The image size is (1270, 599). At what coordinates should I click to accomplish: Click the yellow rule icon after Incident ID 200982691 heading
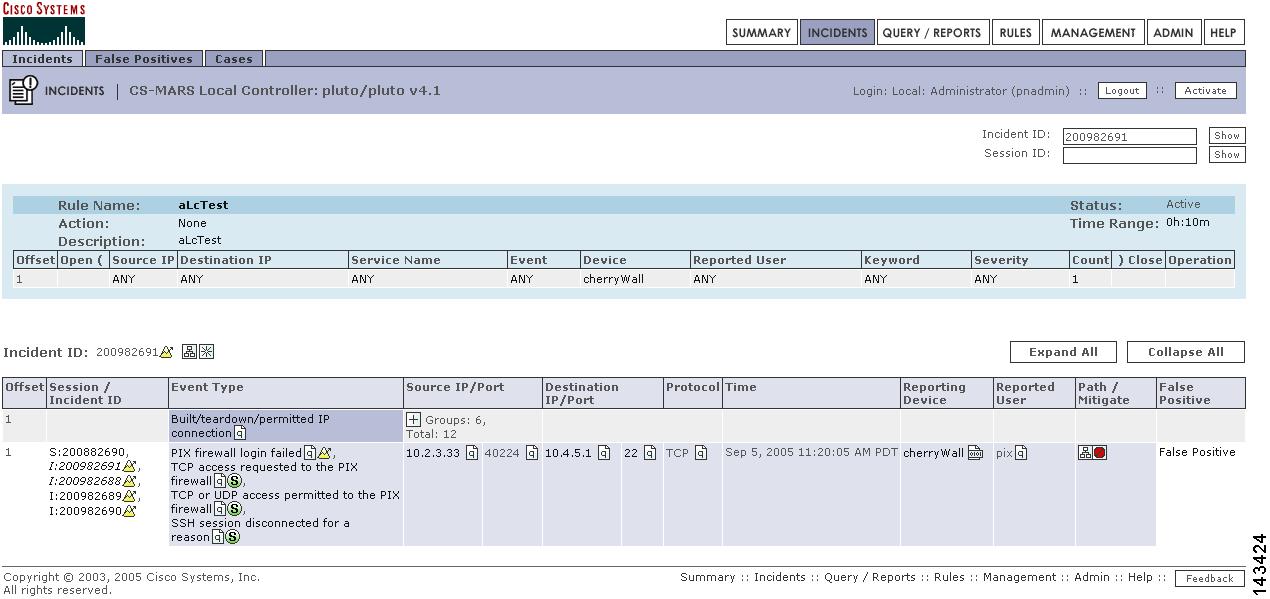[167, 352]
